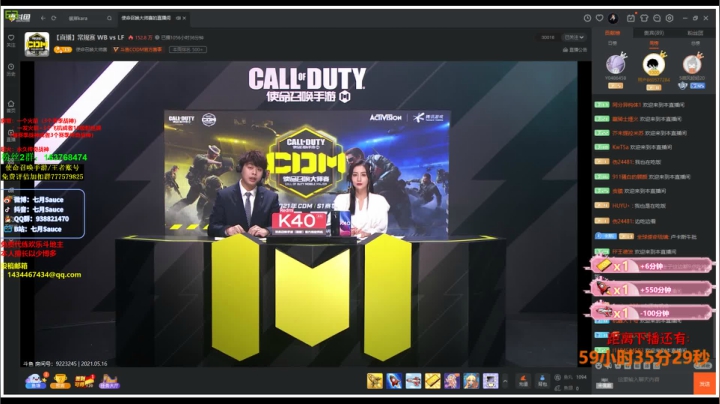This screenshot has height=404, width=720.
Task: Open the blue cloud mascot icon at bottom left
Action: (x=35, y=381)
